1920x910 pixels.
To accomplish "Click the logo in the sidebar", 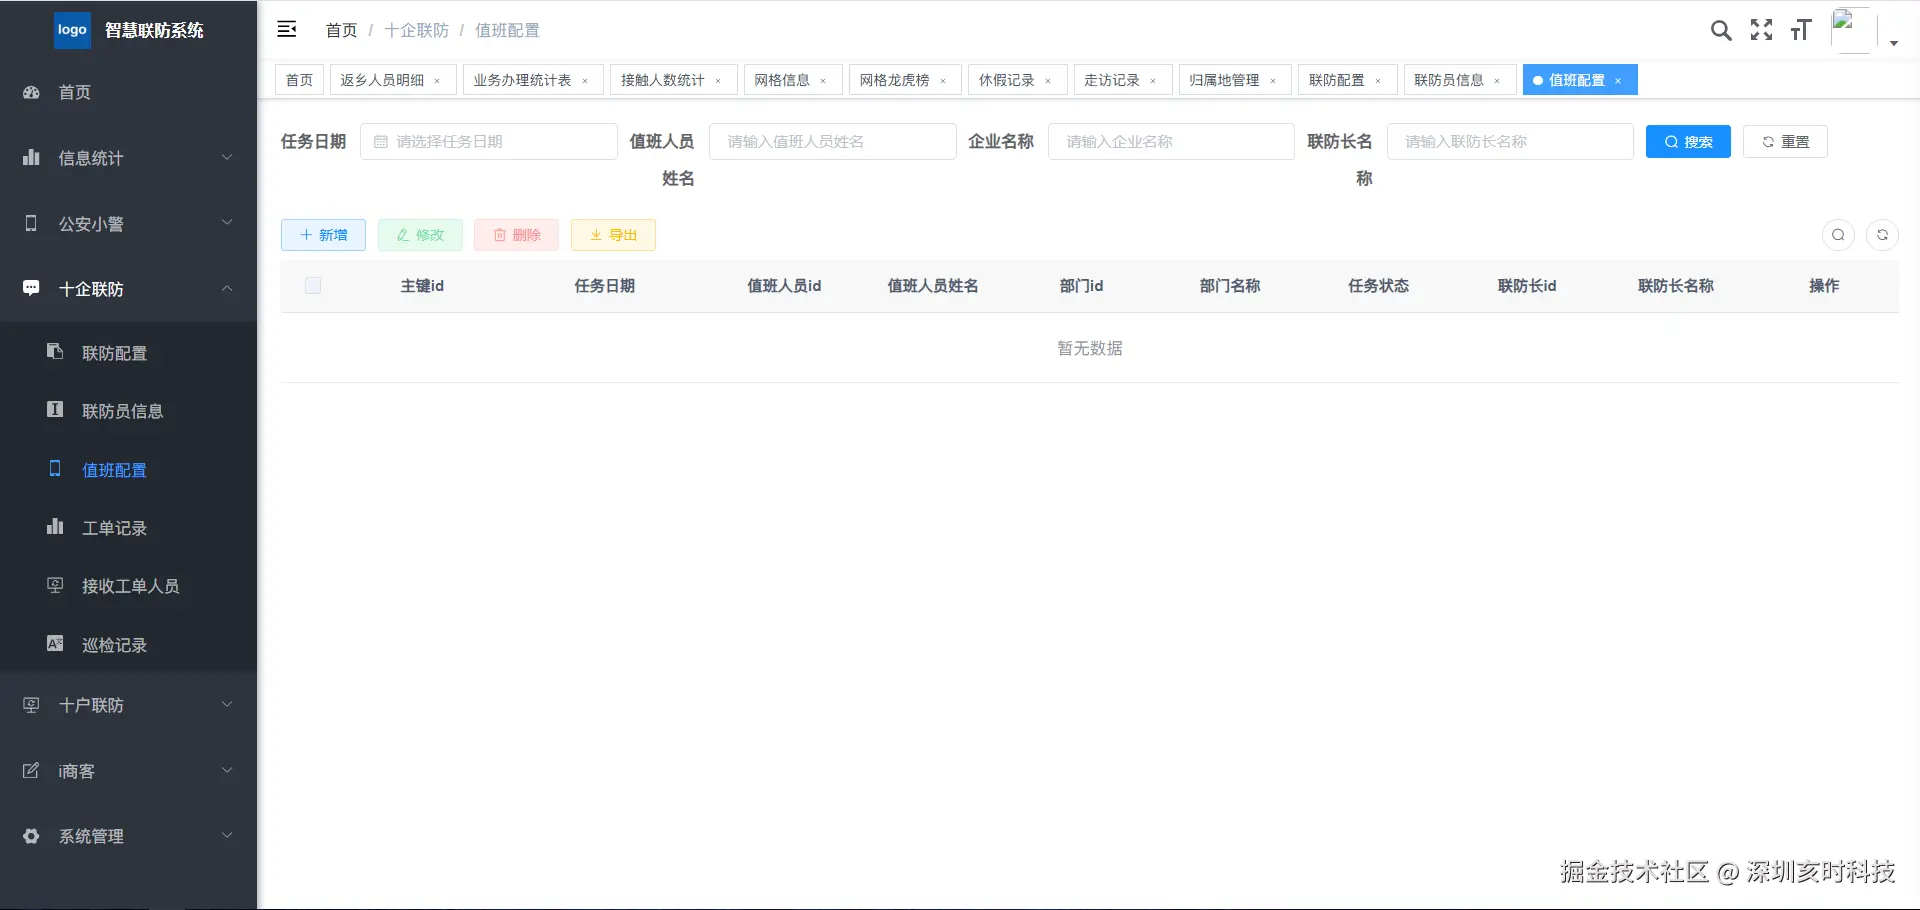I will click(x=72, y=30).
